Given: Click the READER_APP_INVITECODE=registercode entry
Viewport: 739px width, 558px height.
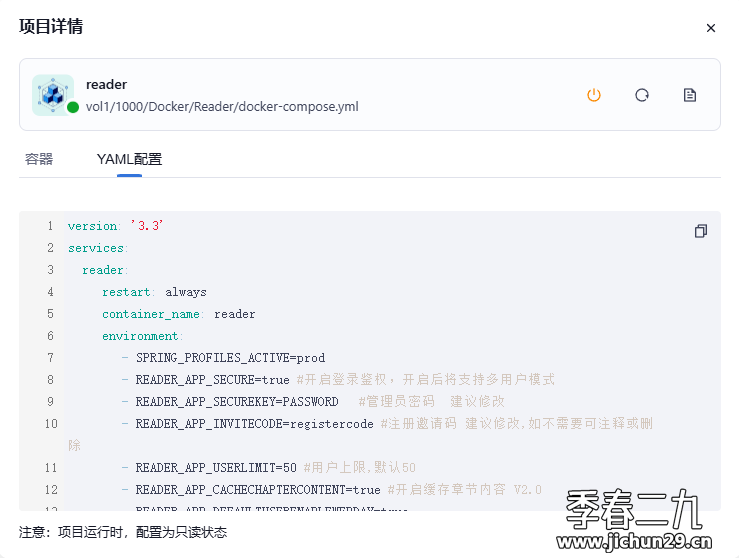Looking at the screenshot, I should click(x=255, y=424).
